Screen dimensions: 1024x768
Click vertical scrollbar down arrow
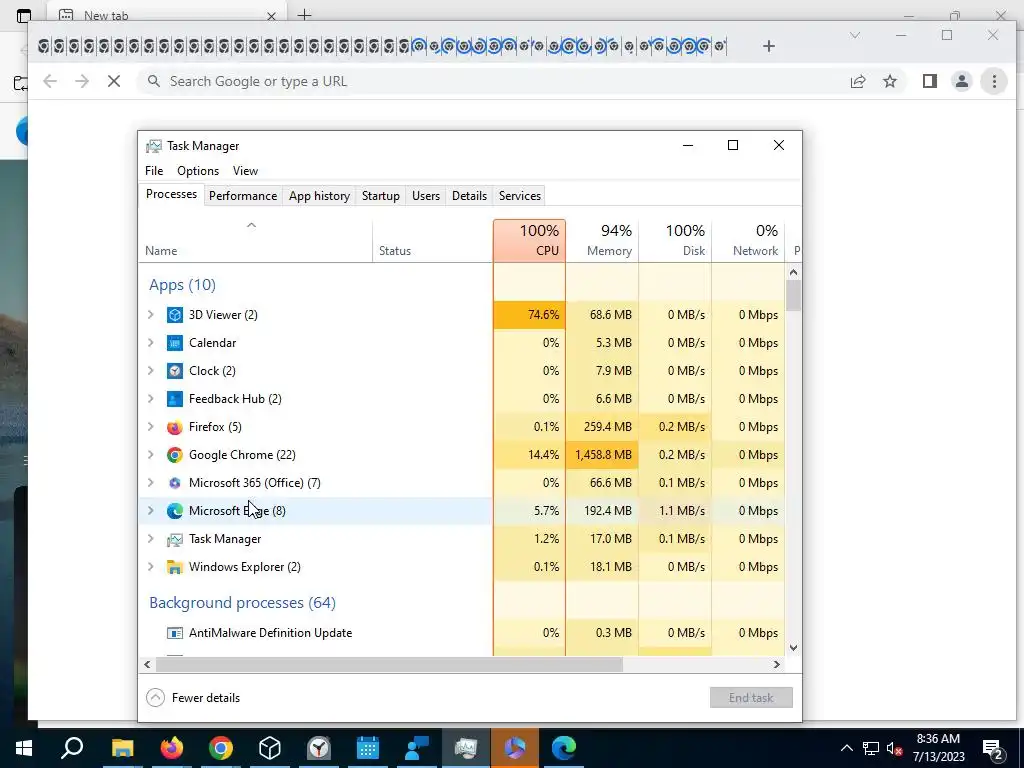coord(793,648)
